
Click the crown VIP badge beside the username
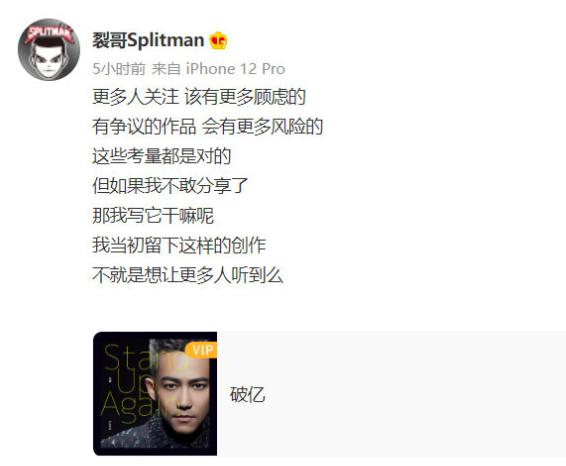click(x=218, y=40)
